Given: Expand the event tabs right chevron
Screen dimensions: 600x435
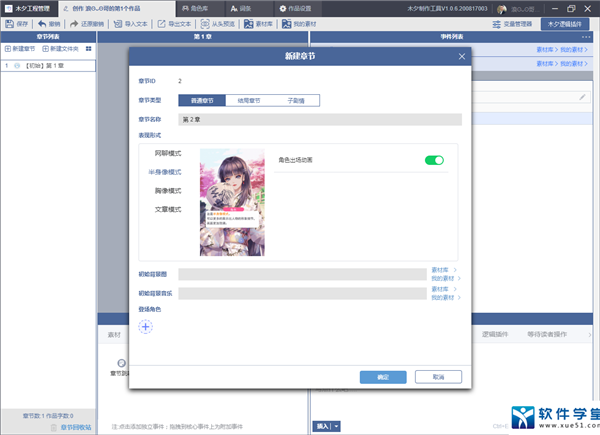Looking at the screenshot, I should click(x=590, y=335).
